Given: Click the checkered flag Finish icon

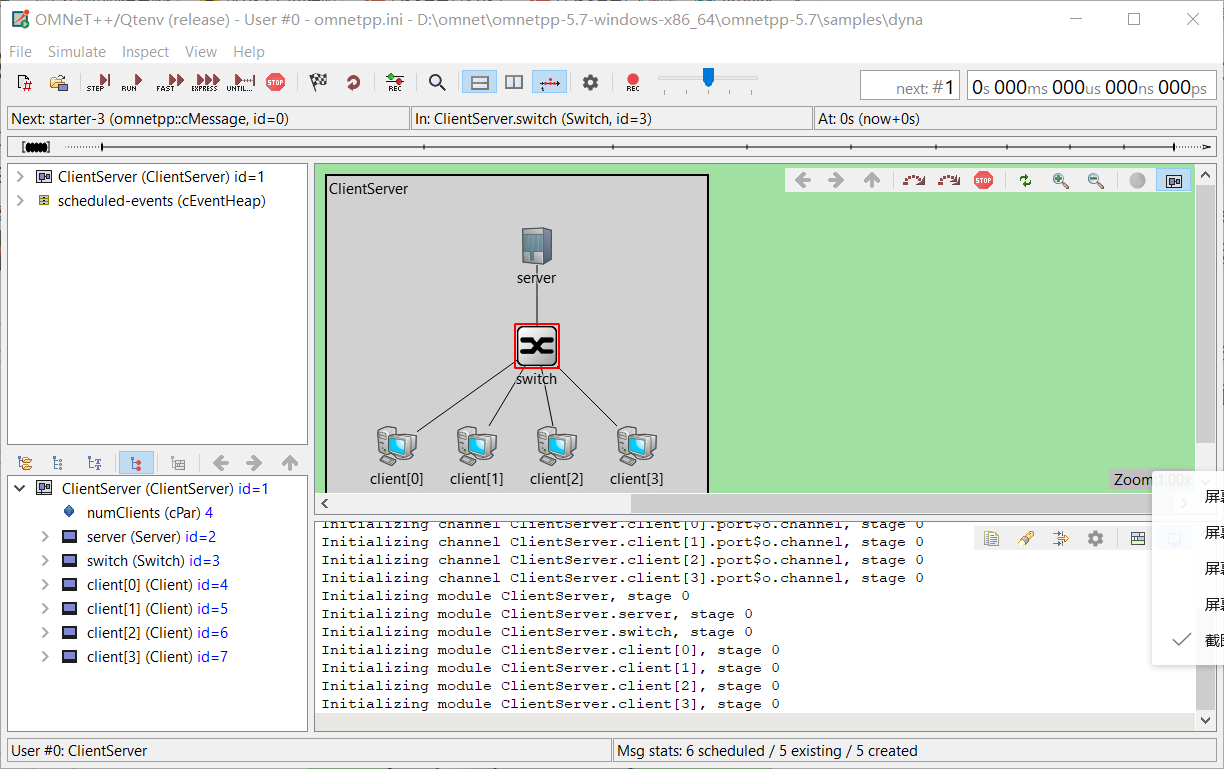Looking at the screenshot, I should (x=319, y=83).
